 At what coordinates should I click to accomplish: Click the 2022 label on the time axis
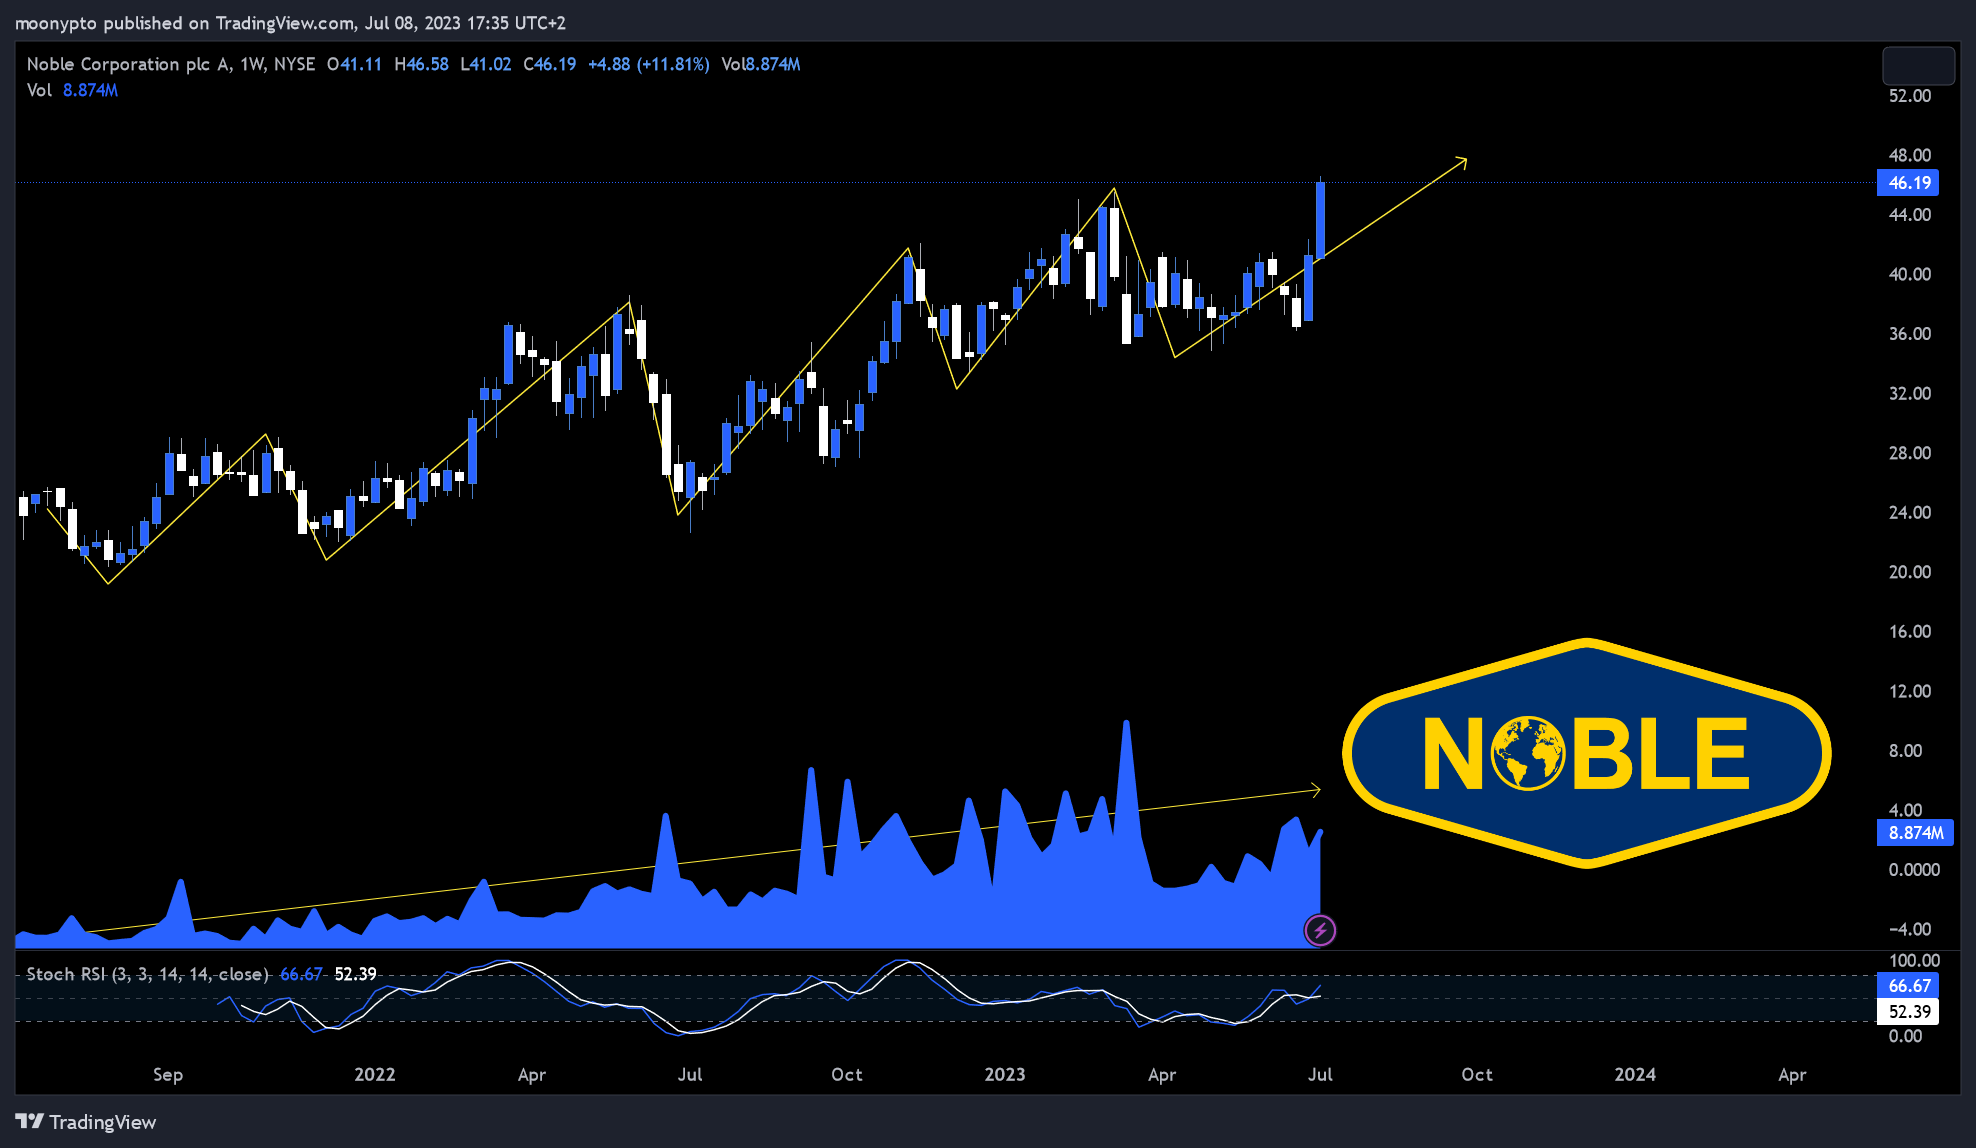point(375,1074)
